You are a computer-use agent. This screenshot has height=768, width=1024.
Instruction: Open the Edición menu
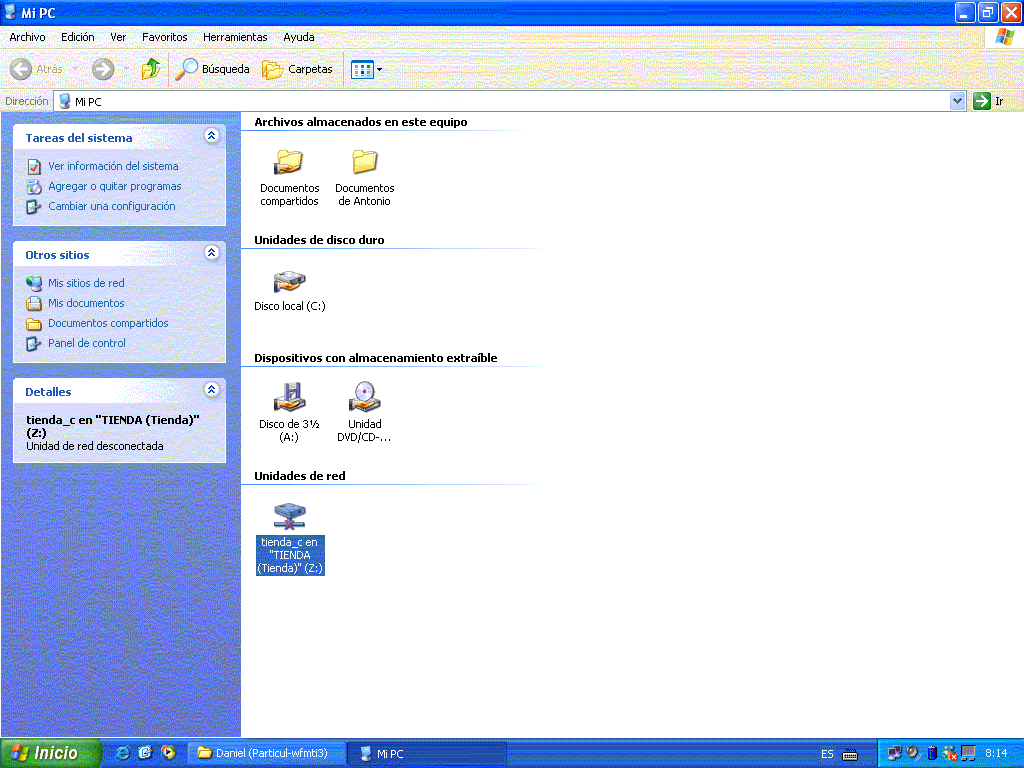coord(78,37)
